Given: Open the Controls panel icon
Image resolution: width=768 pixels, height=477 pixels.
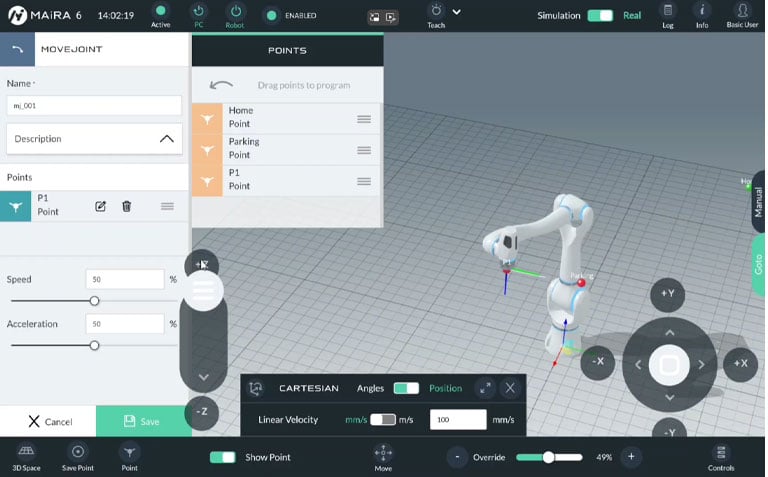Looking at the screenshot, I should click(720, 456).
